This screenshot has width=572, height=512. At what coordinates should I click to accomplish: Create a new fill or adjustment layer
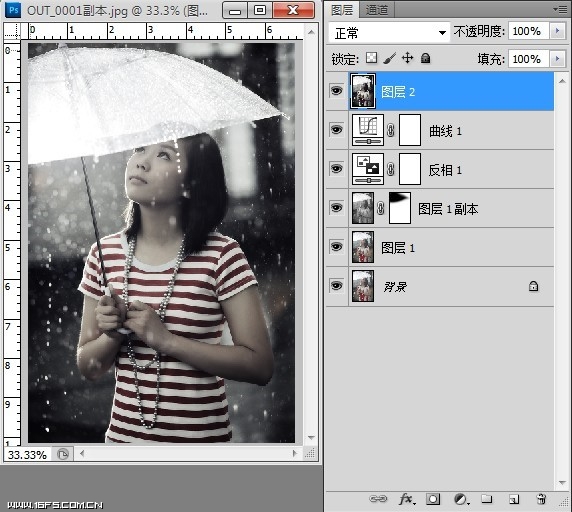point(461,499)
